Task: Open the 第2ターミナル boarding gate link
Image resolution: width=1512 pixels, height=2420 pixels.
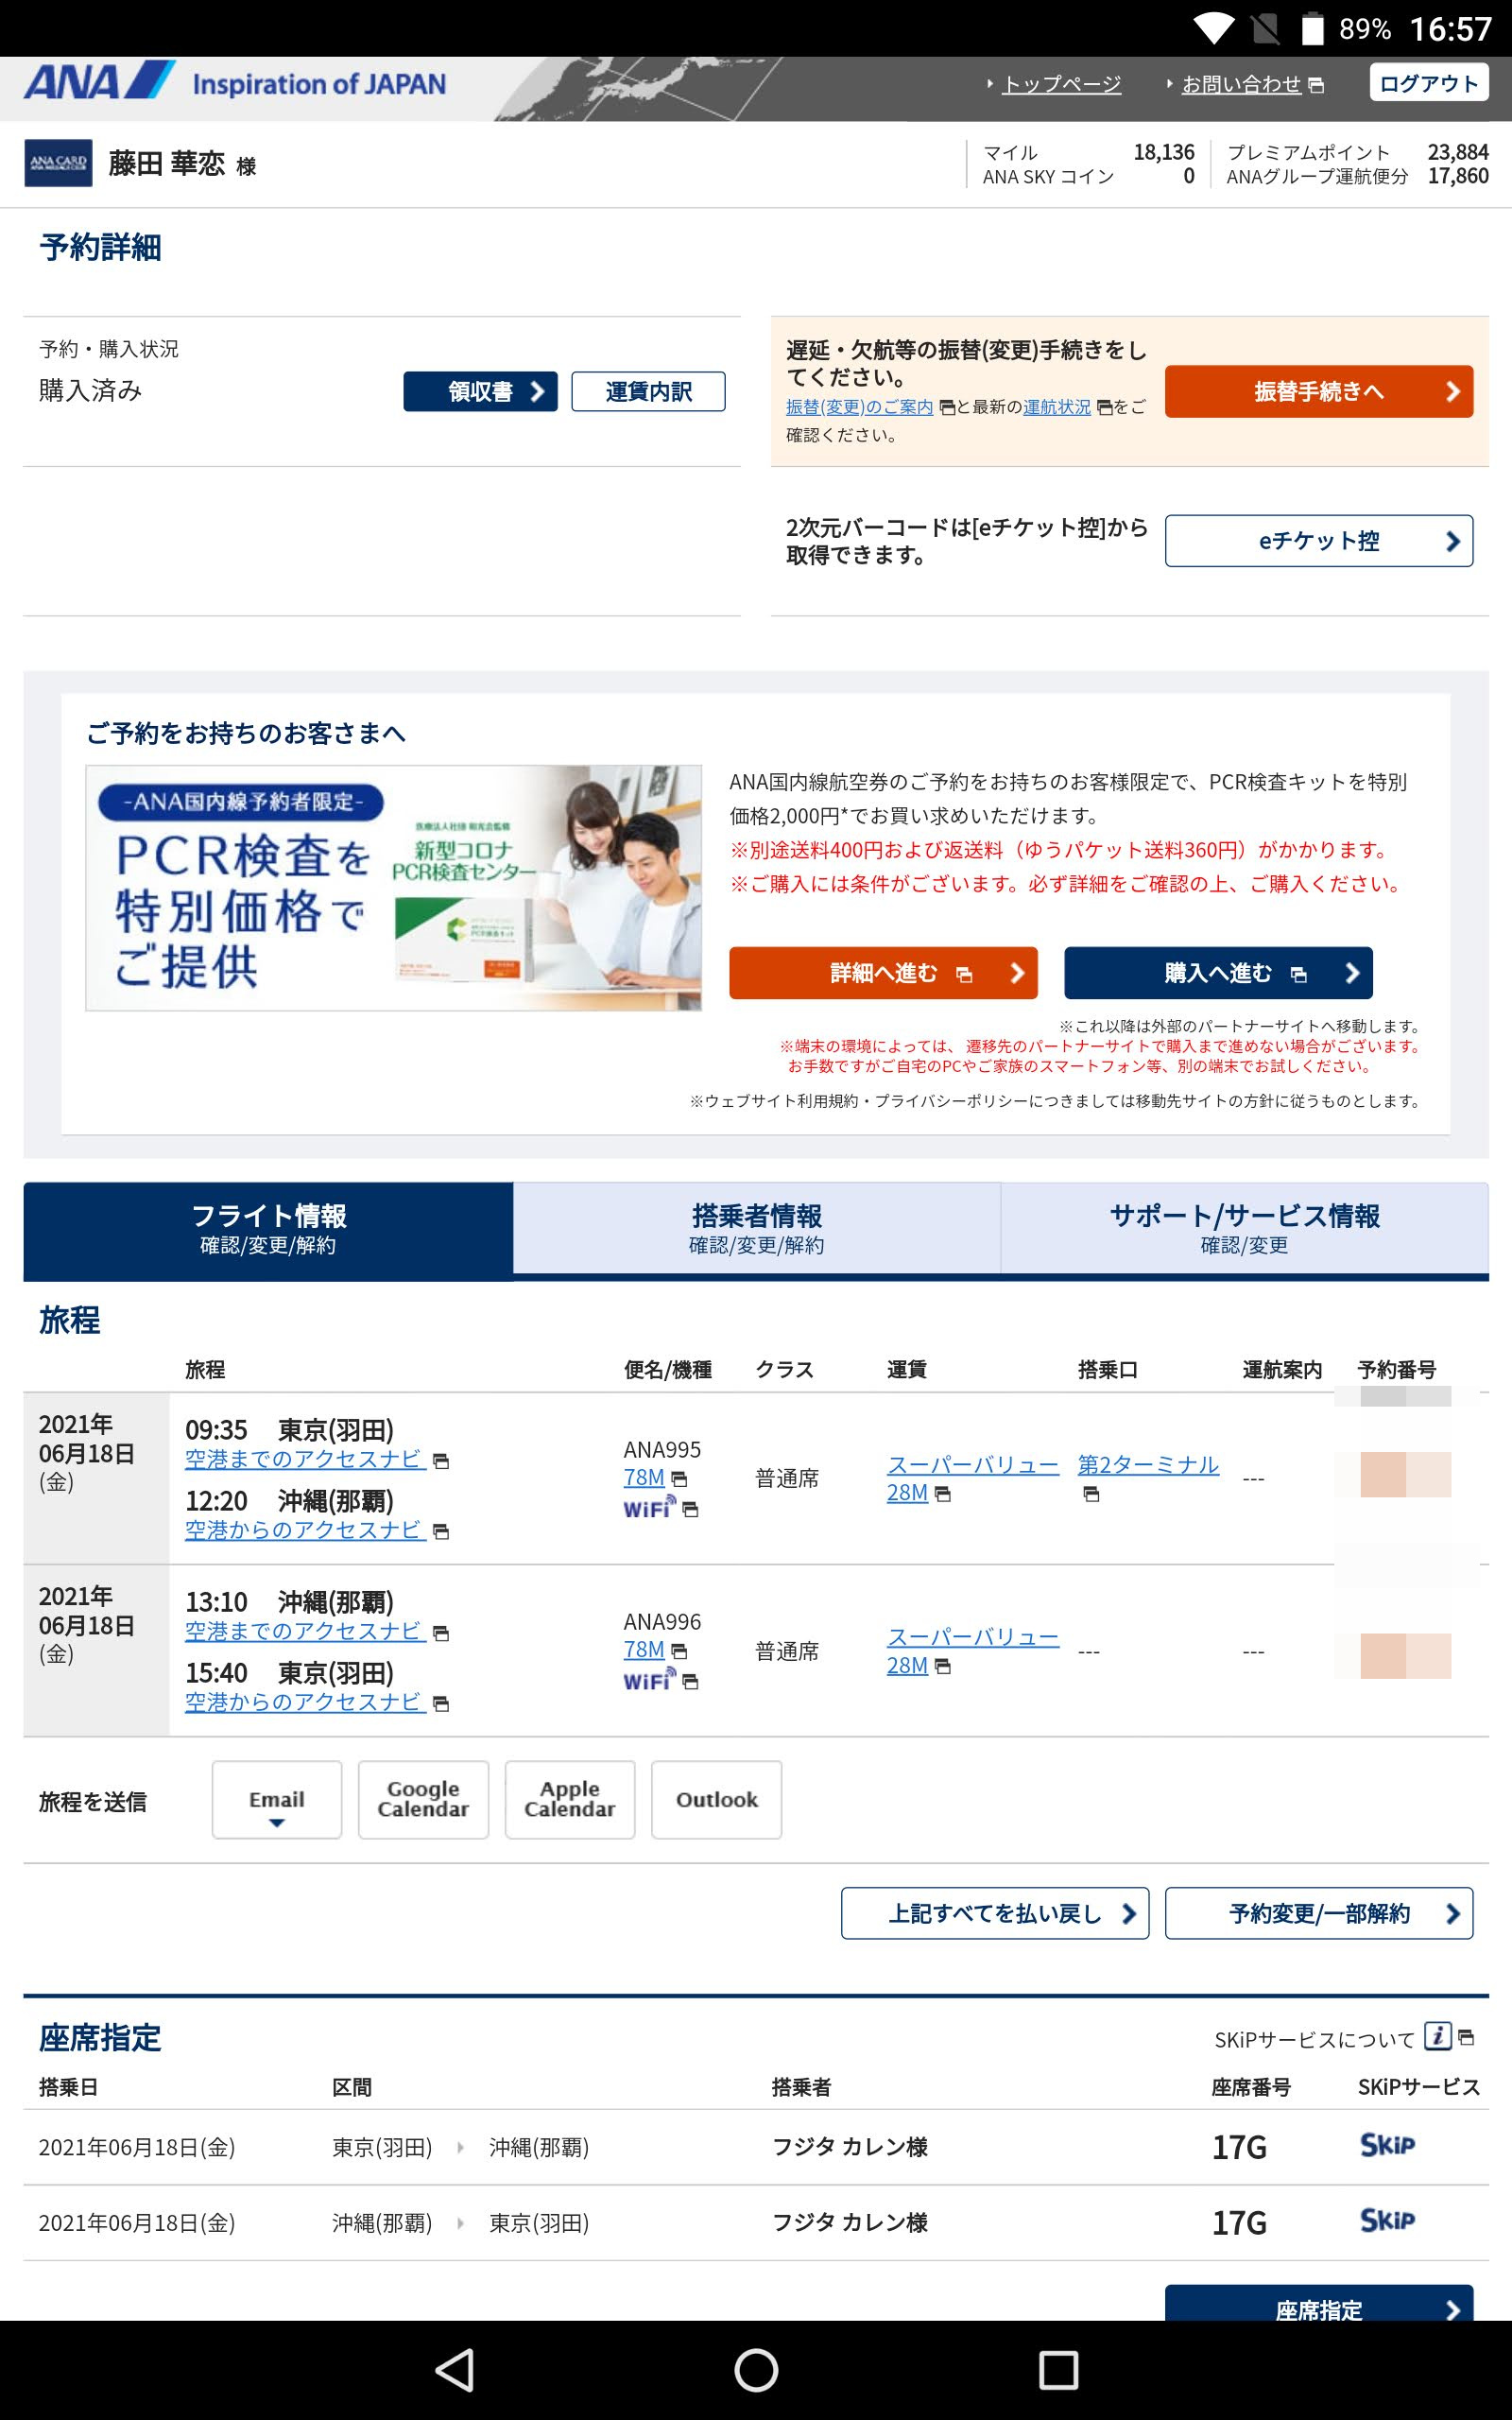Action: point(1147,1465)
